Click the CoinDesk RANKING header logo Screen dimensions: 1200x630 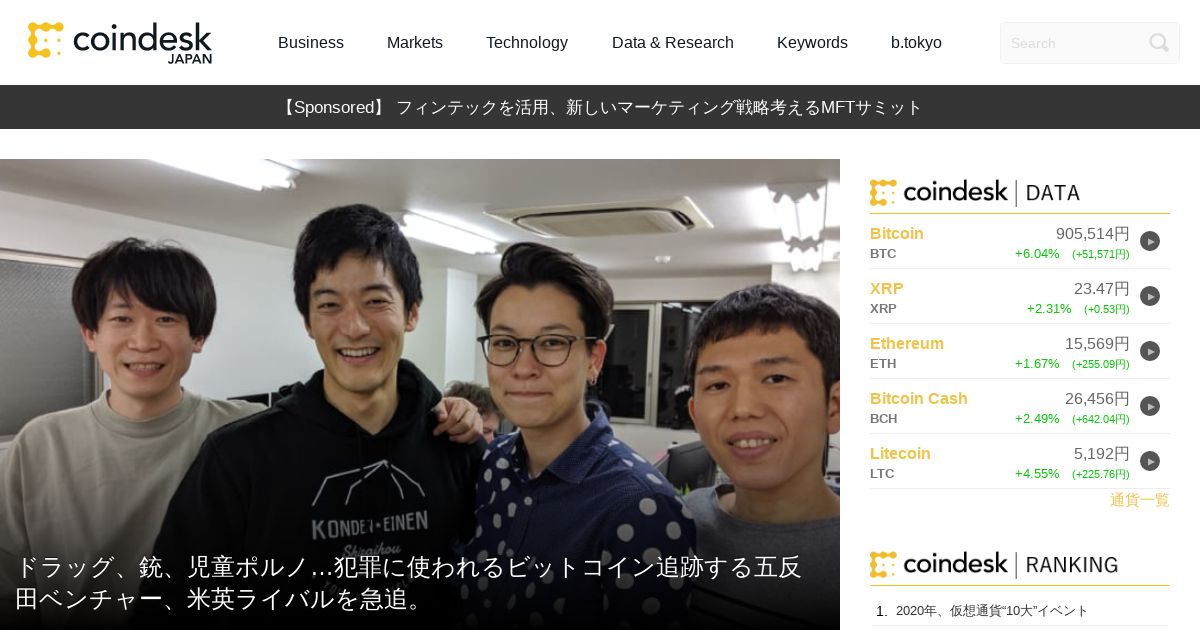994,564
